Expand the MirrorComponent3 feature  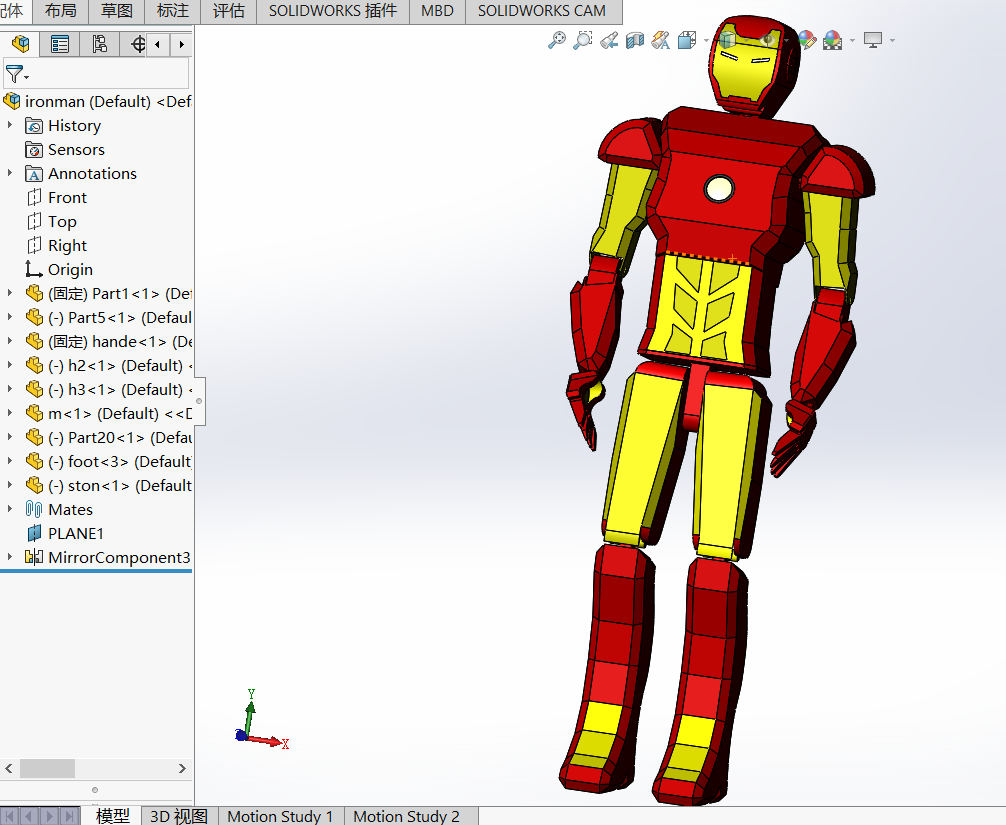pyautogui.click(x=10, y=557)
